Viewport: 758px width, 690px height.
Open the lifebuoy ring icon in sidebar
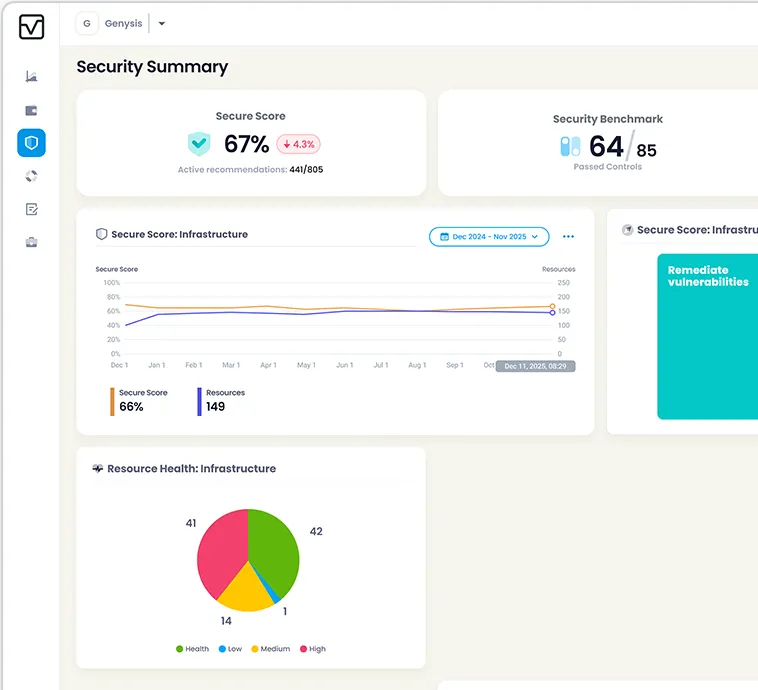coord(32,176)
